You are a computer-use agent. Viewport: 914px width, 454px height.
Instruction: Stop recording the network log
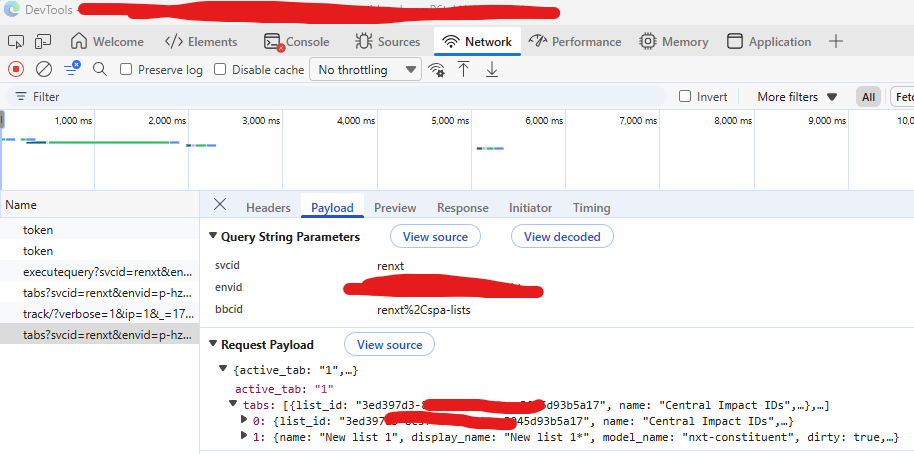[x=16, y=70]
